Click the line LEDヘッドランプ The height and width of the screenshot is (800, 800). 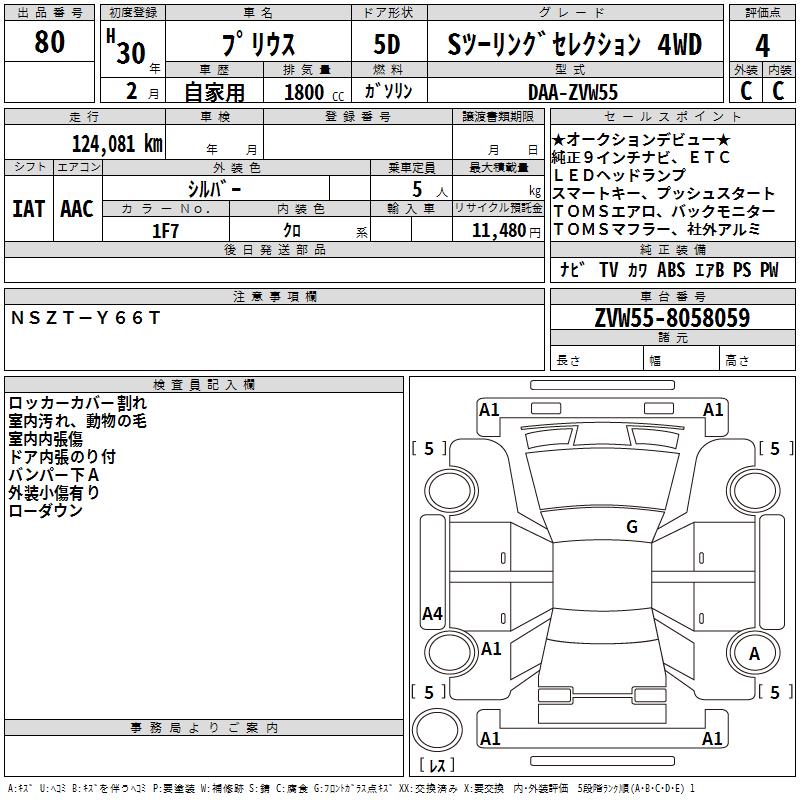click(619, 175)
